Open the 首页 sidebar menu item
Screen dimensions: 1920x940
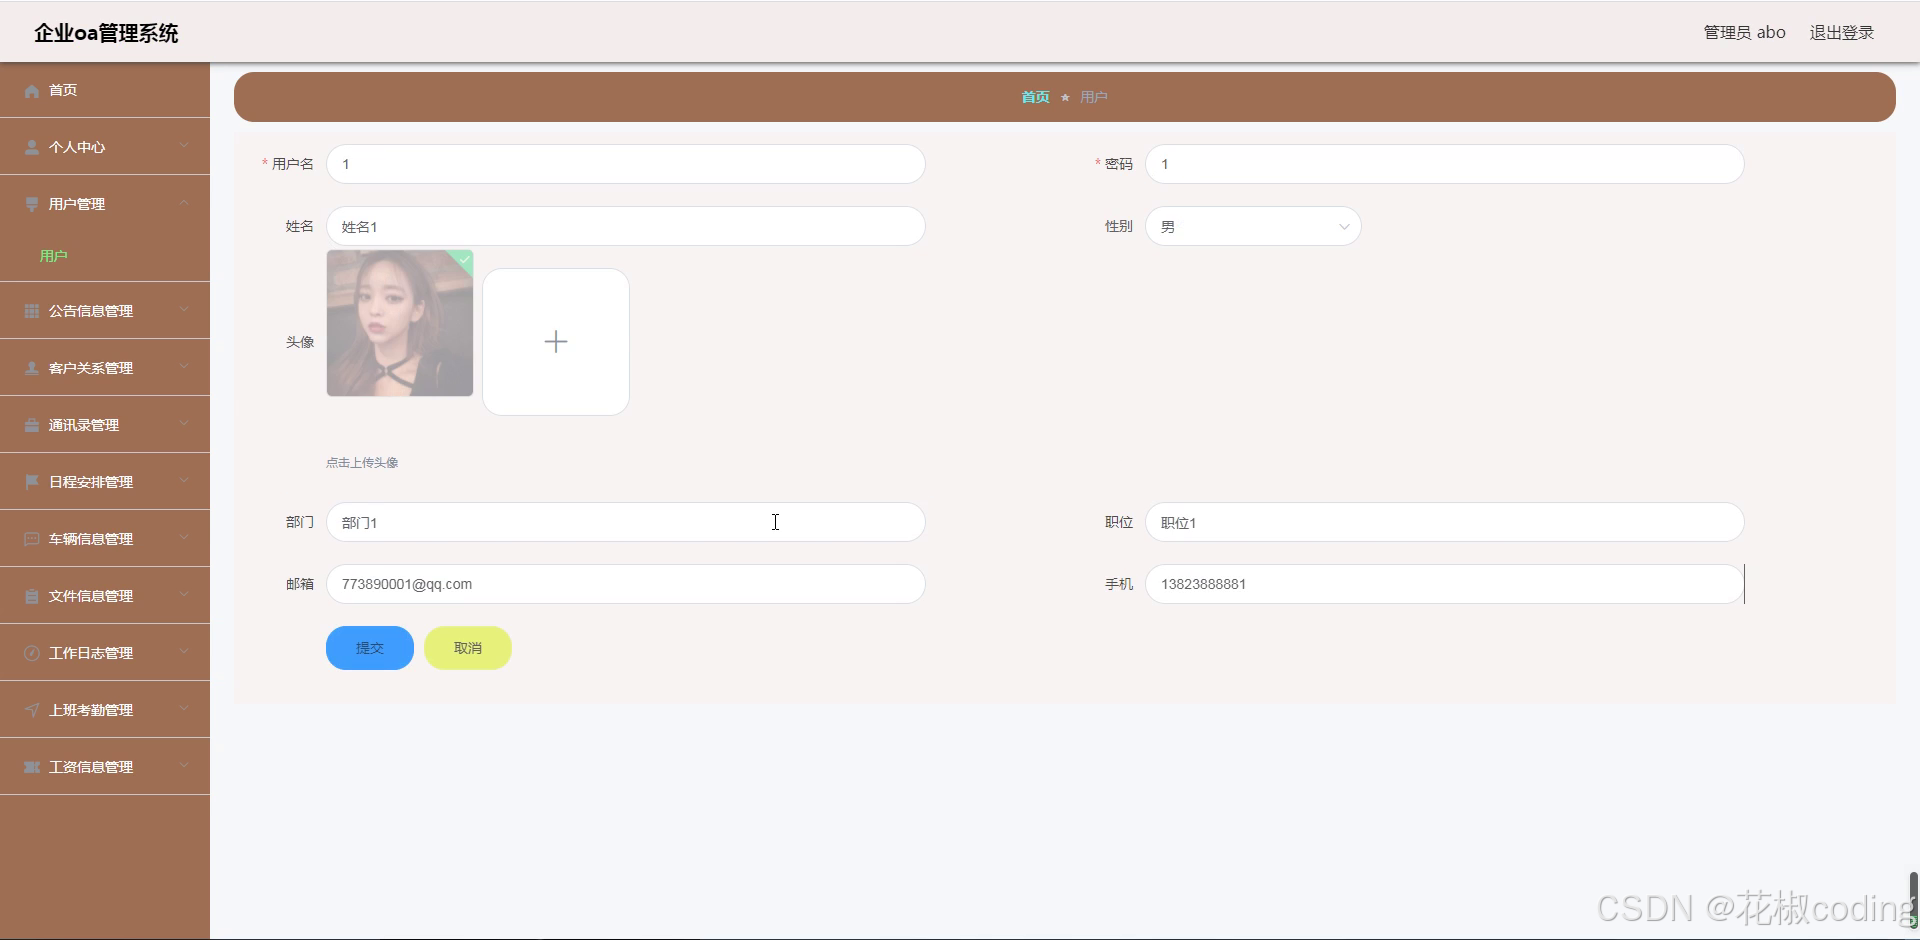105,90
